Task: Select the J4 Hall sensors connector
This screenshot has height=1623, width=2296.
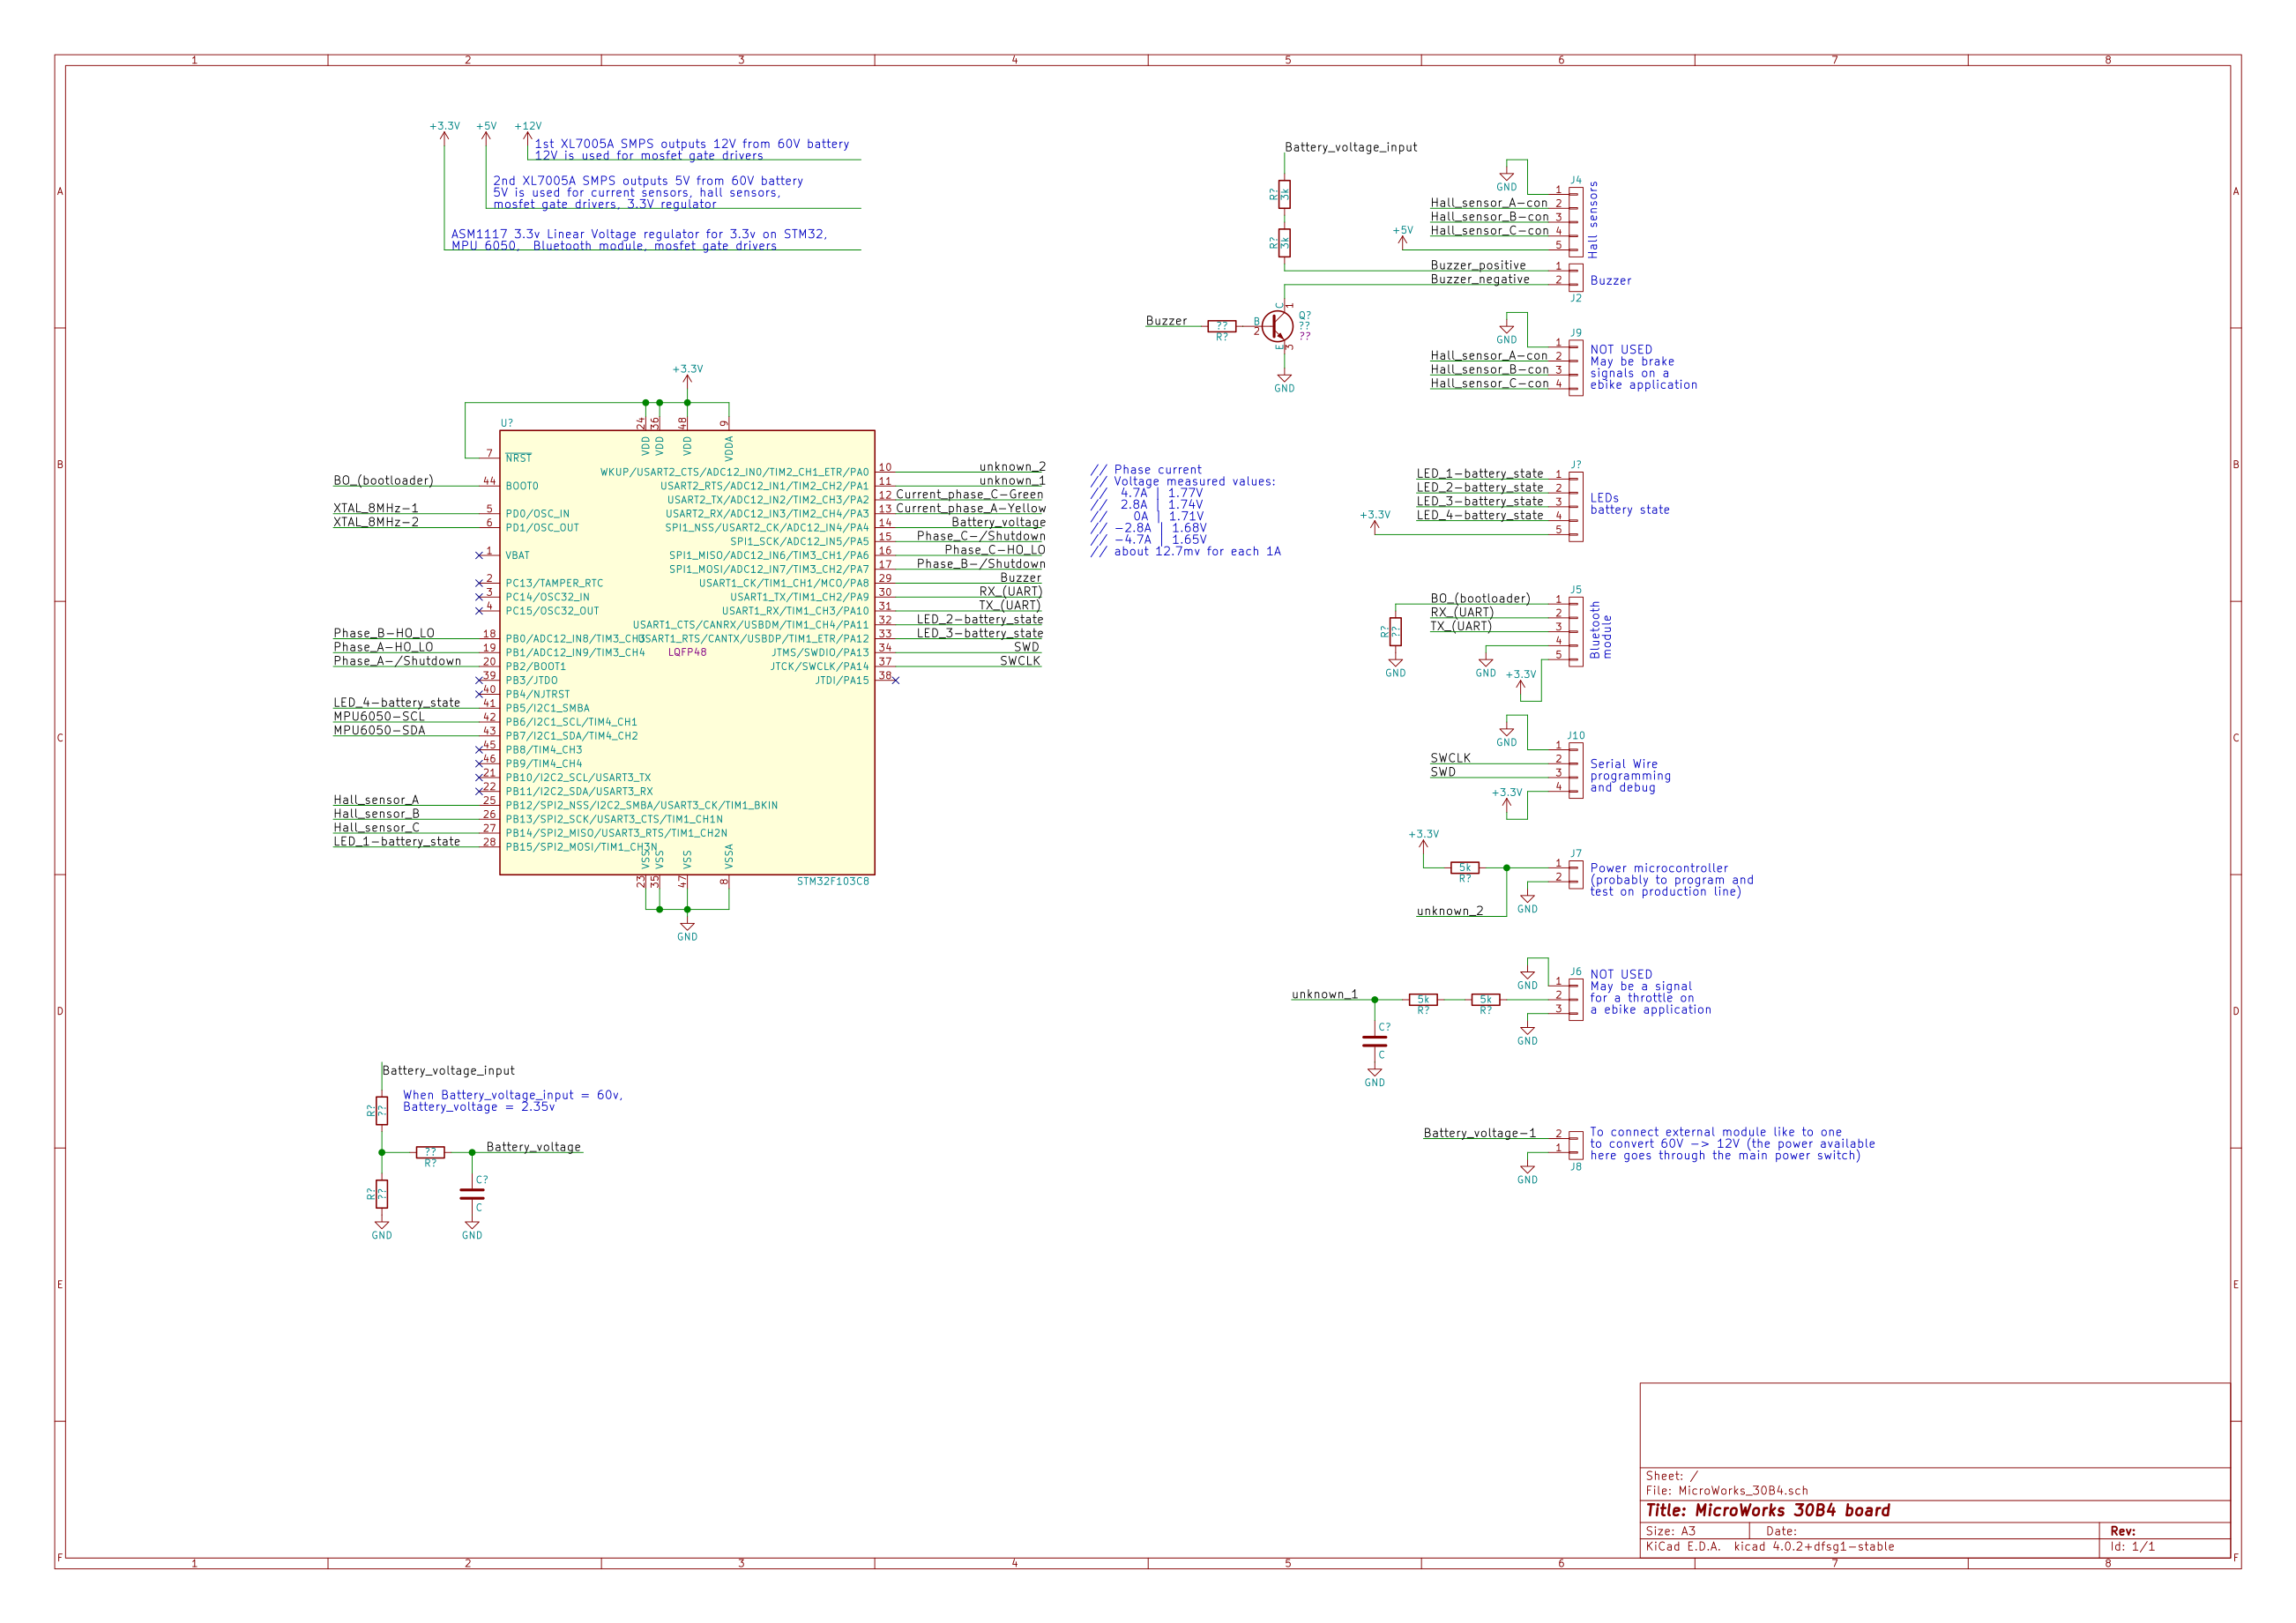Action: [1575, 222]
